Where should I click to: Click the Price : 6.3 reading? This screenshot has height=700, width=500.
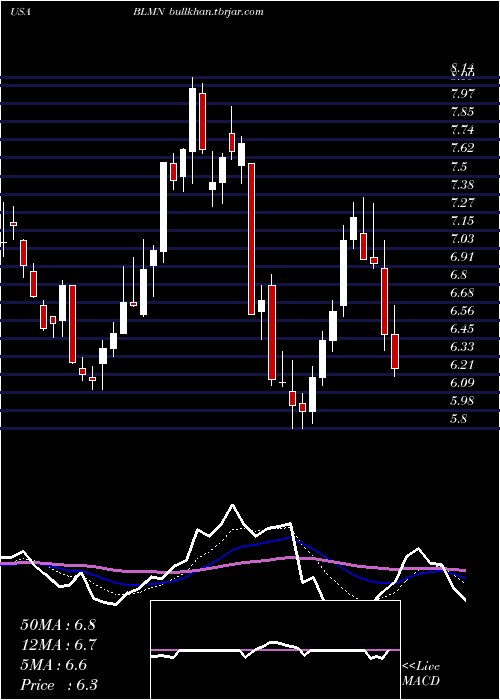[59, 685]
